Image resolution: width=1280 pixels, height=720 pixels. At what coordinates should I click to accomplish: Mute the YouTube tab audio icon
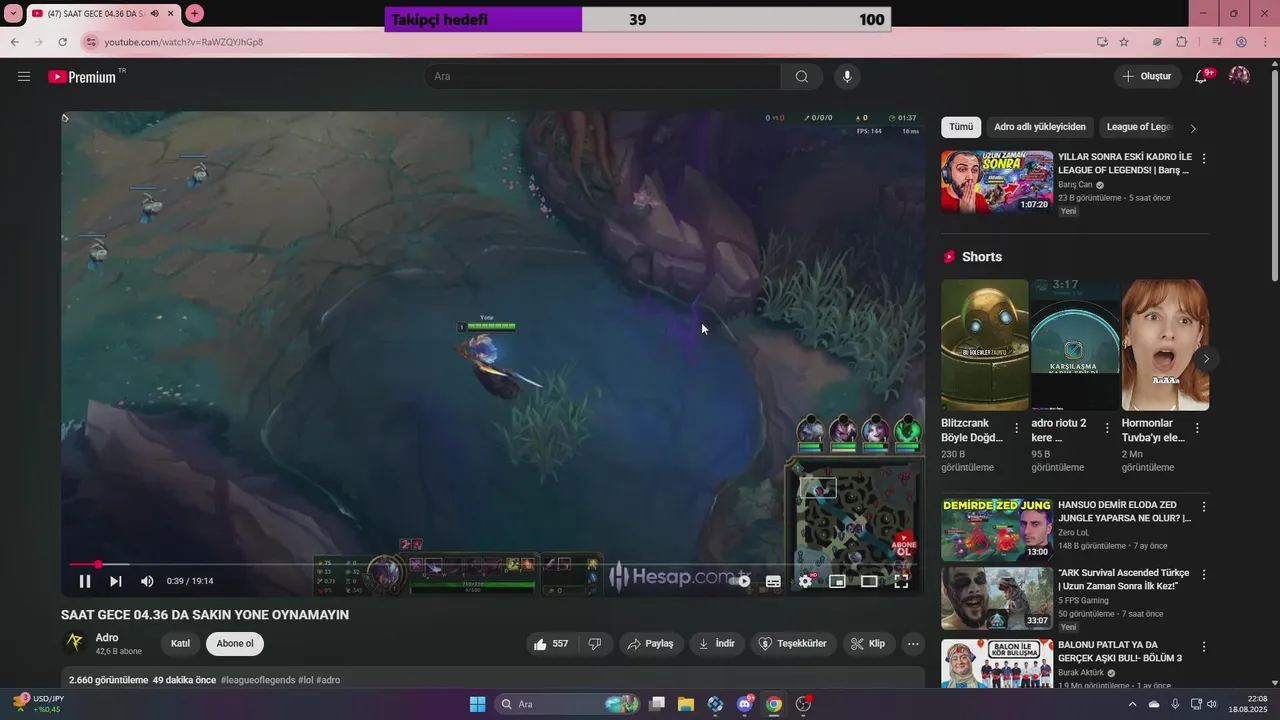pyautogui.click(x=154, y=13)
